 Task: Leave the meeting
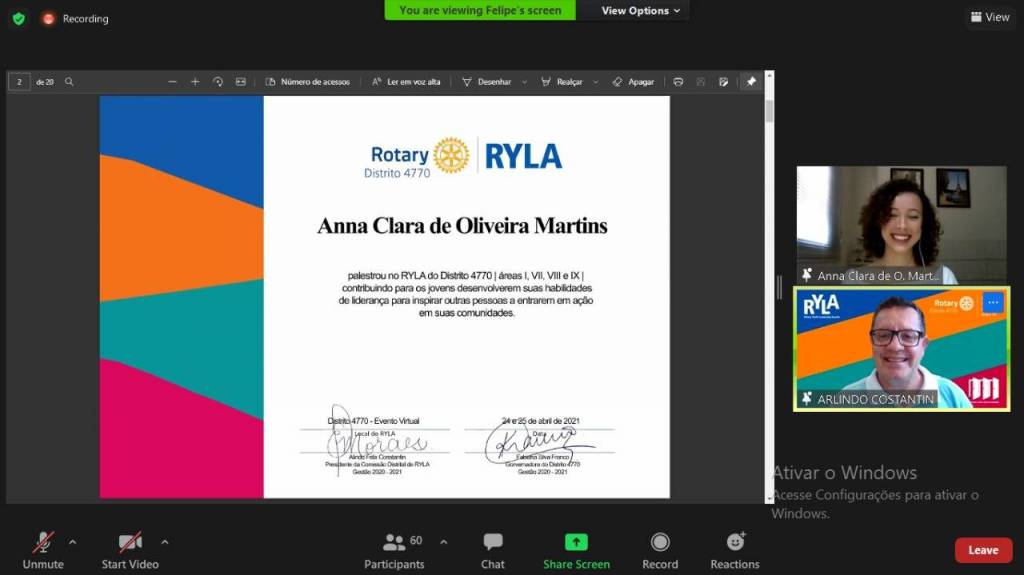982,550
